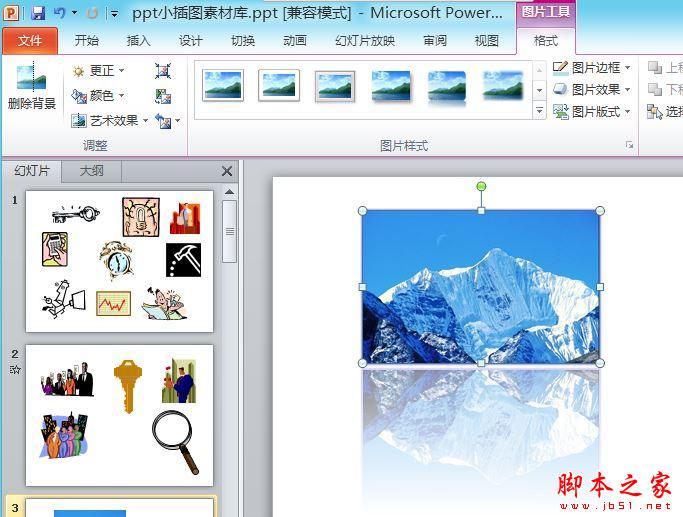Open the 文件 tab
The width and height of the screenshot is (683, 517).
[x=30, y=41]
